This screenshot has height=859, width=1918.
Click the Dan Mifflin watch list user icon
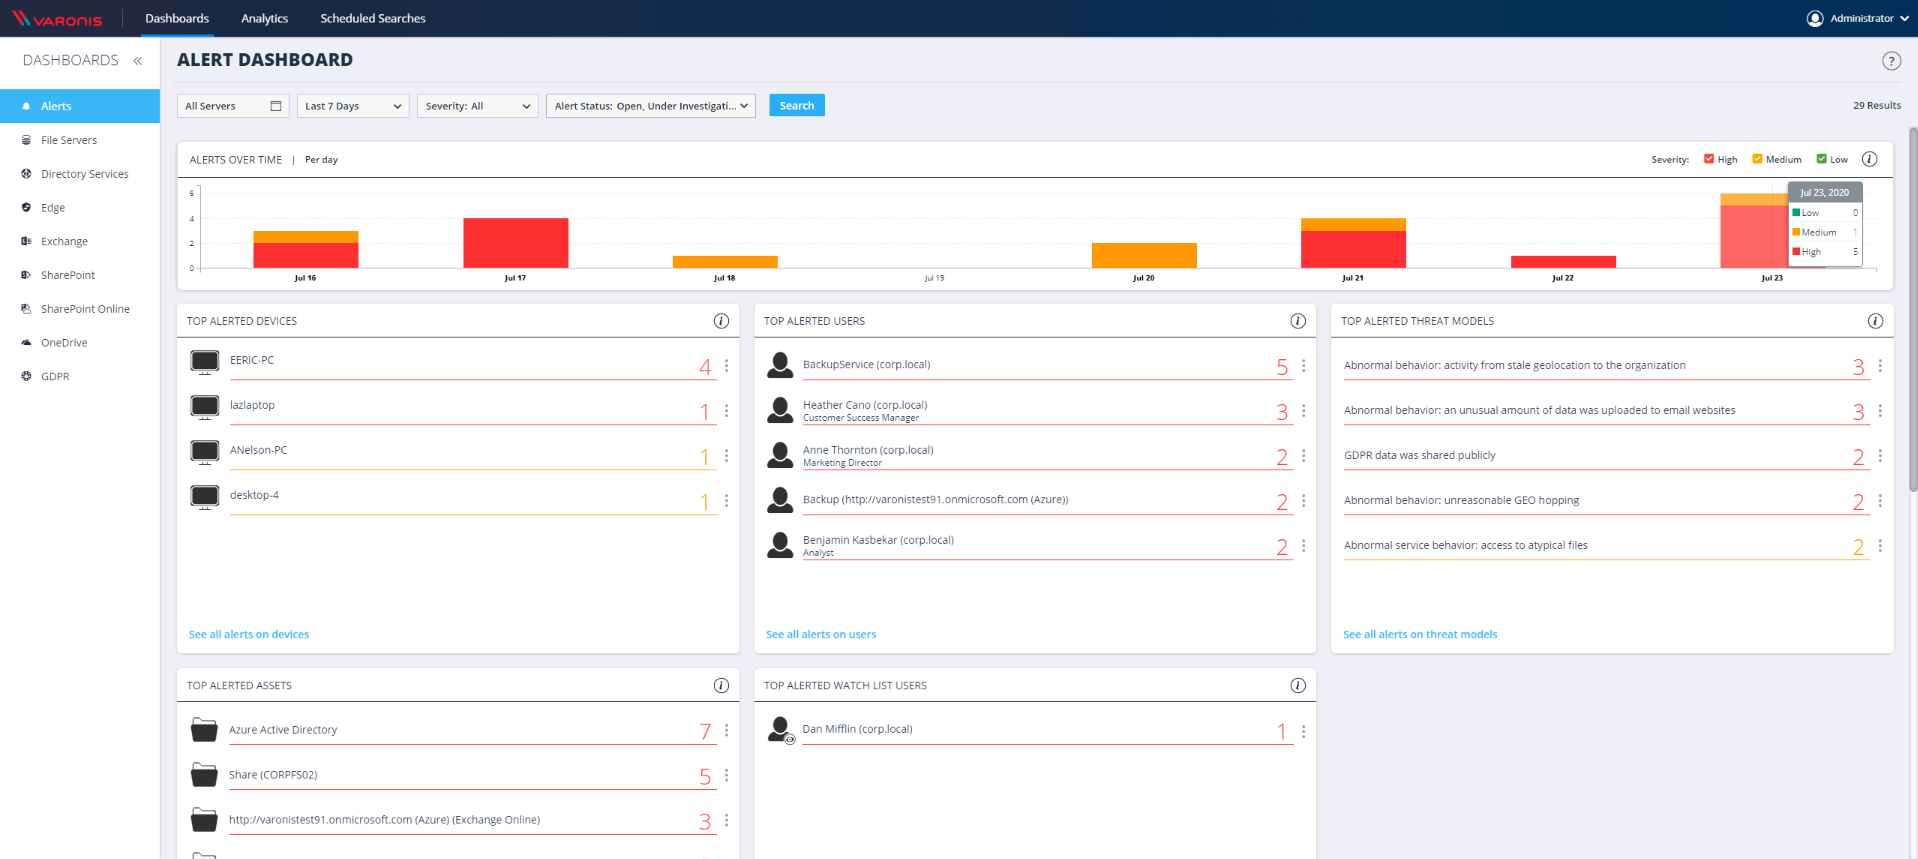781,731
